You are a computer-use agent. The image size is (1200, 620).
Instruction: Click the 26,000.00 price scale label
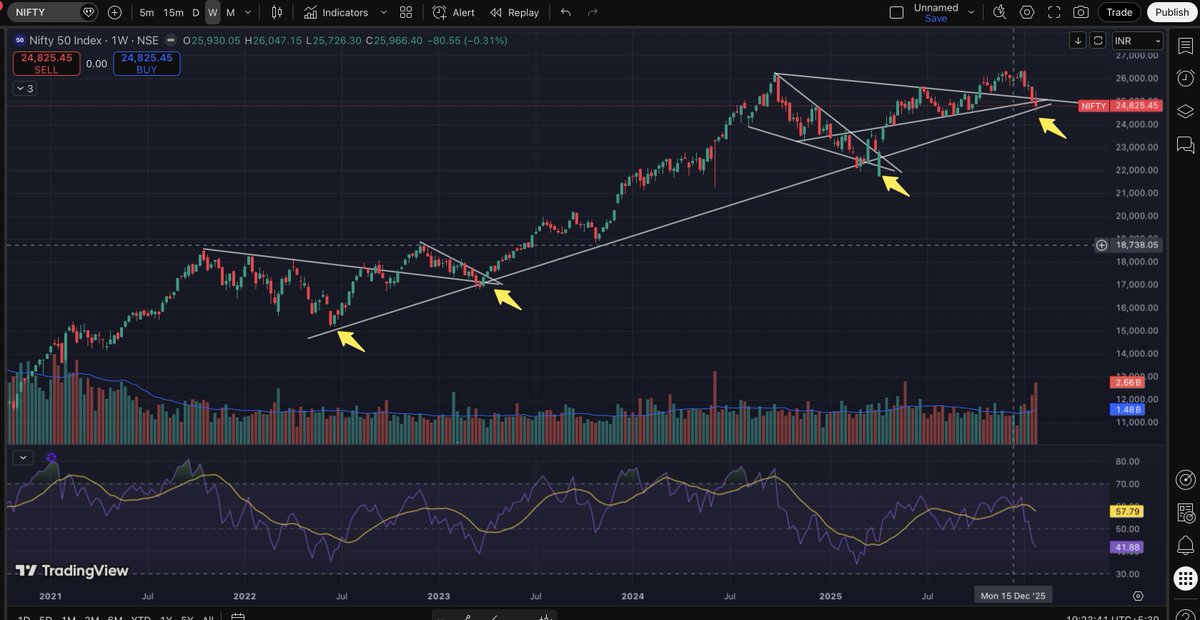[1139, 78]
